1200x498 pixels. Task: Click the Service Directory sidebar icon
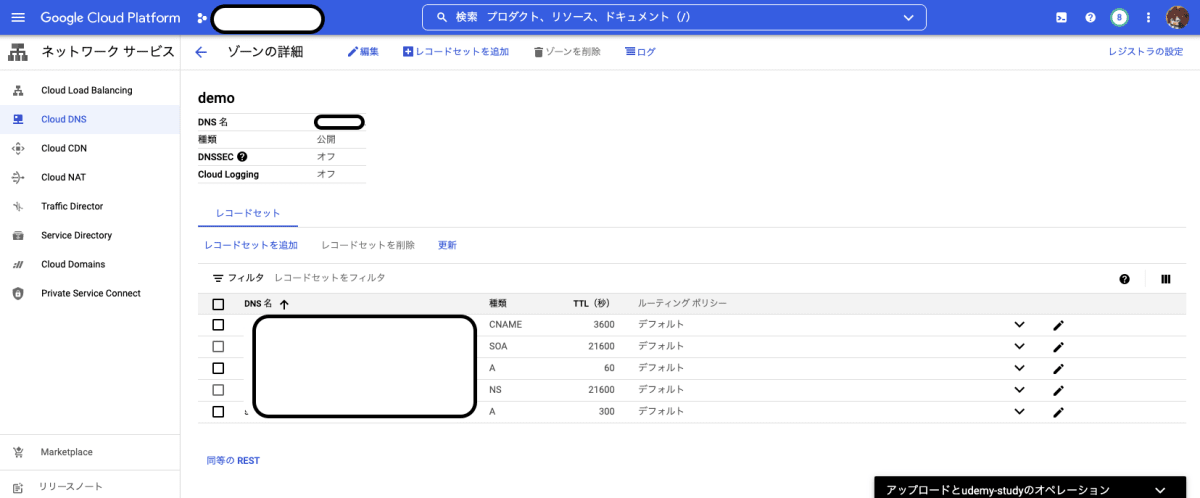click(17, 235)
